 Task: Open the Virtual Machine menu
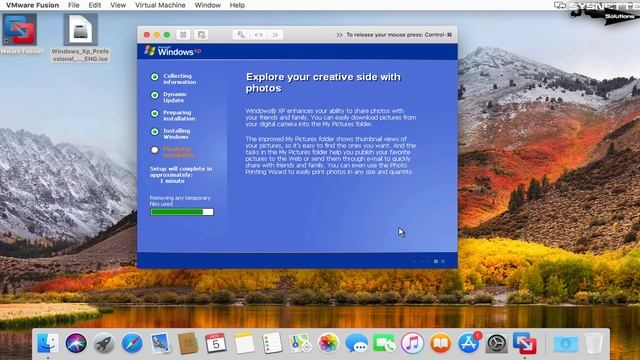(160, 5)
